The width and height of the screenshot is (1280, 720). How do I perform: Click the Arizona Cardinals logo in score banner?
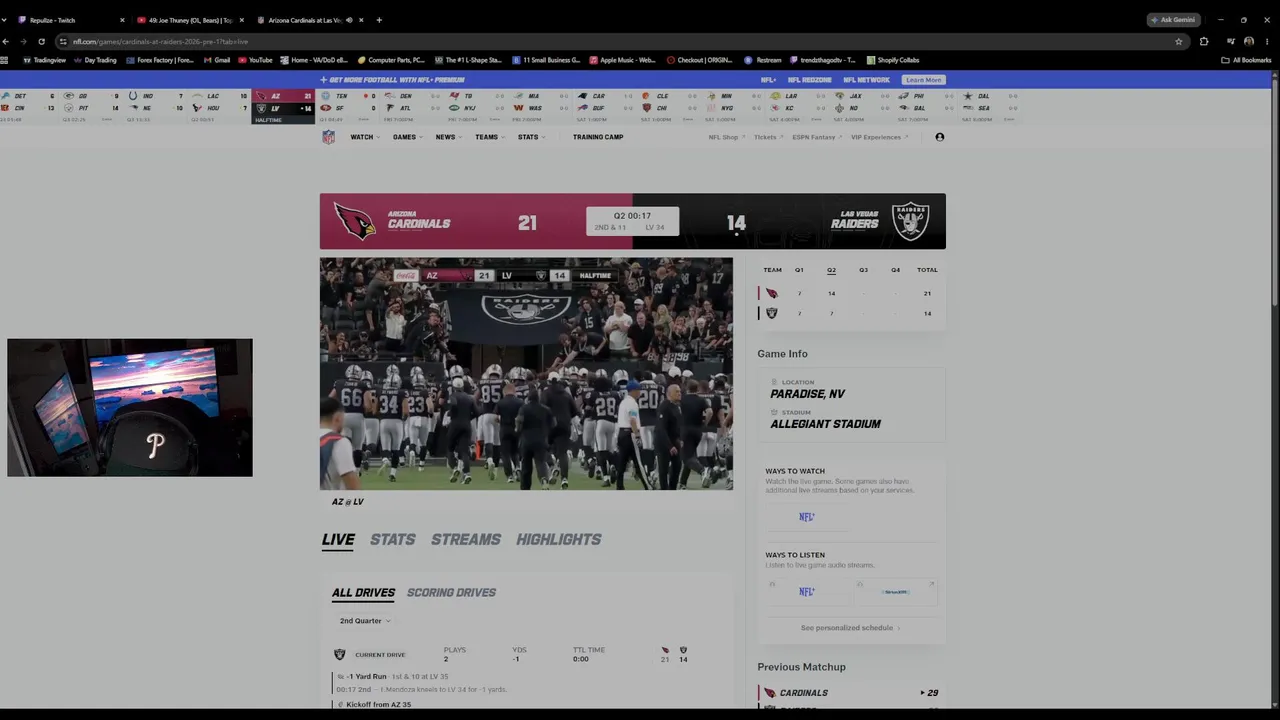(x=354, y=222)
